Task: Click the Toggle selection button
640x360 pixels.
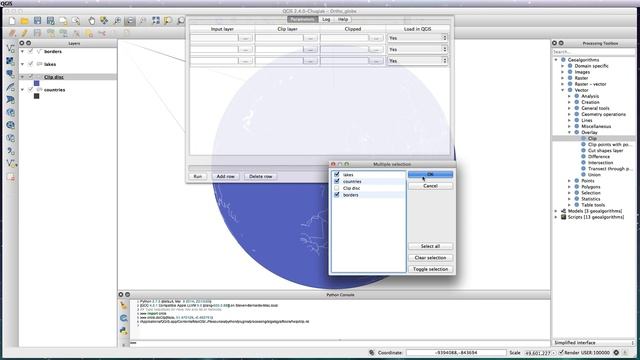Action: coord(430,269)
